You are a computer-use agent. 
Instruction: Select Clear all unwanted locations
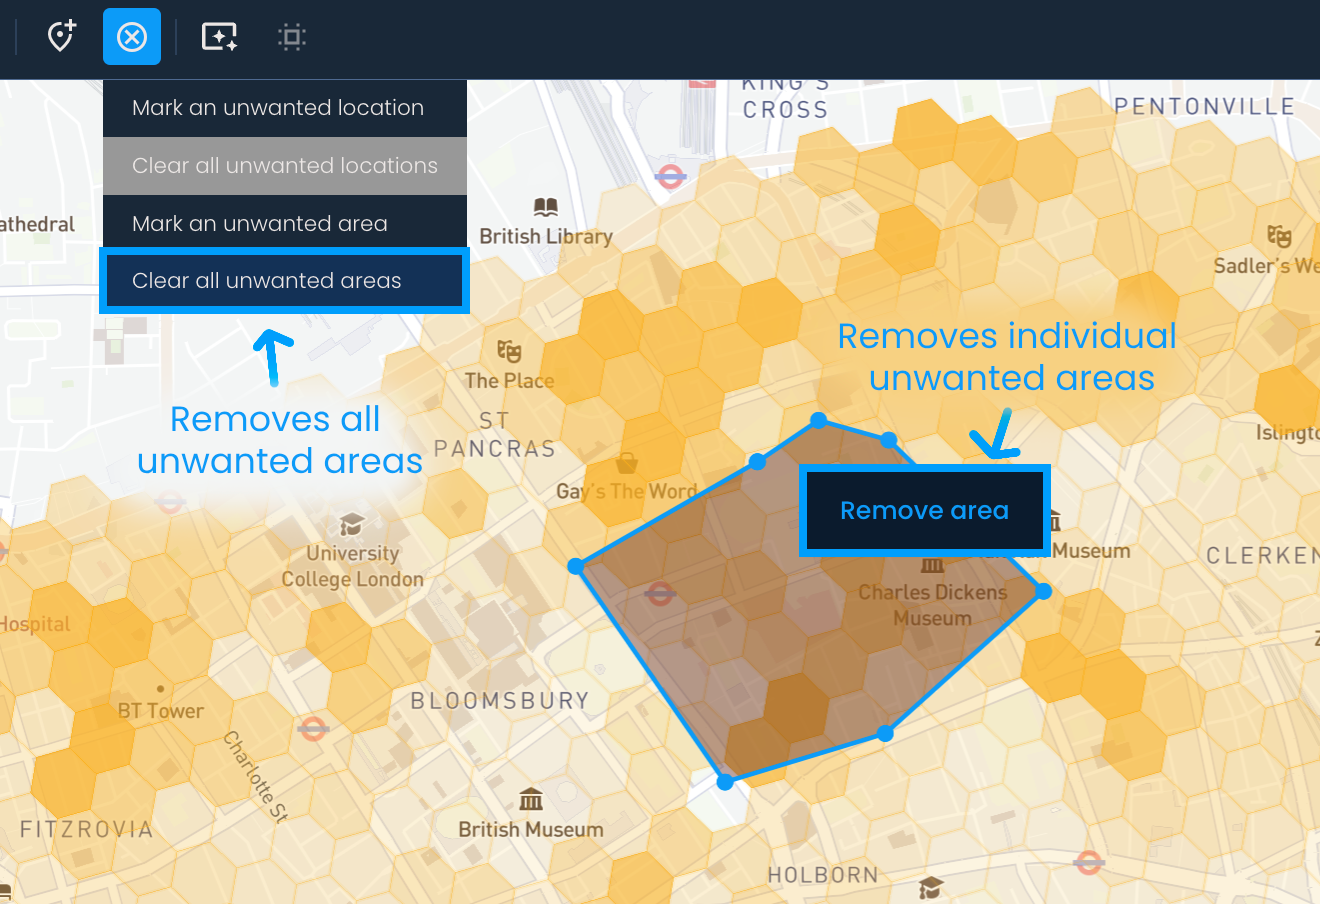tap(285, 166)
